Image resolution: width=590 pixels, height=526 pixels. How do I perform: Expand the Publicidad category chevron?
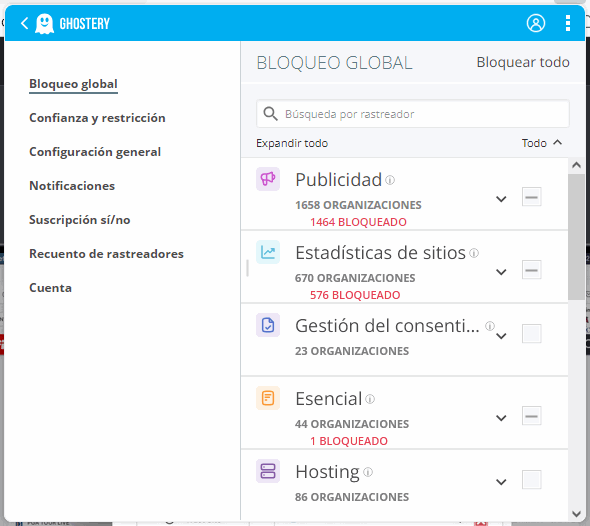click(501, 199)
